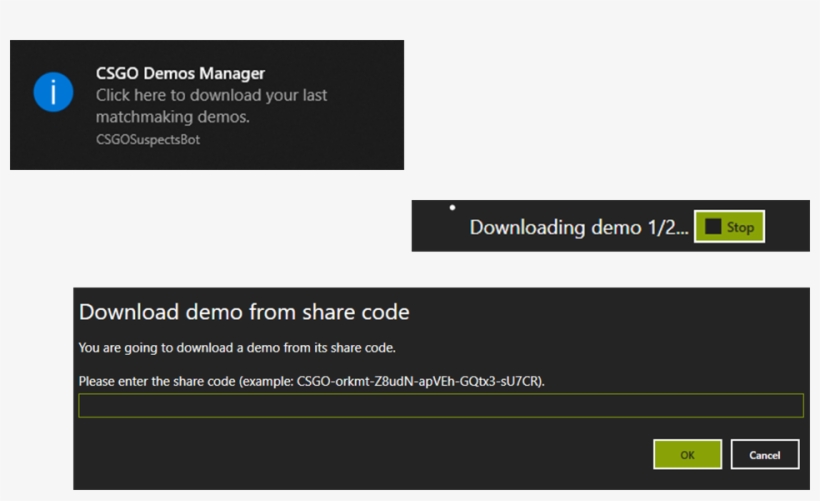Click 'Click here to download your last matchmaking demos' message

point(211,106)
